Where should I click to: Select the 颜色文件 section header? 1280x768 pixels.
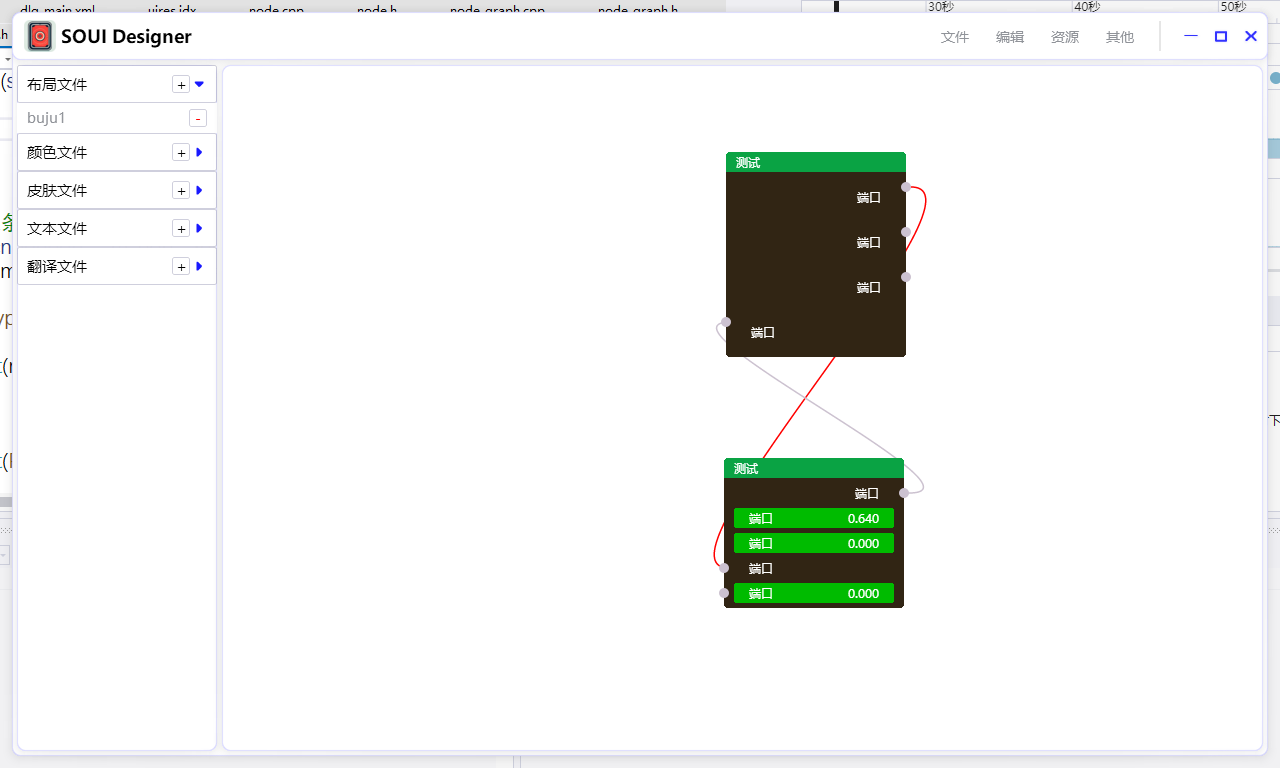pos(117,153)
